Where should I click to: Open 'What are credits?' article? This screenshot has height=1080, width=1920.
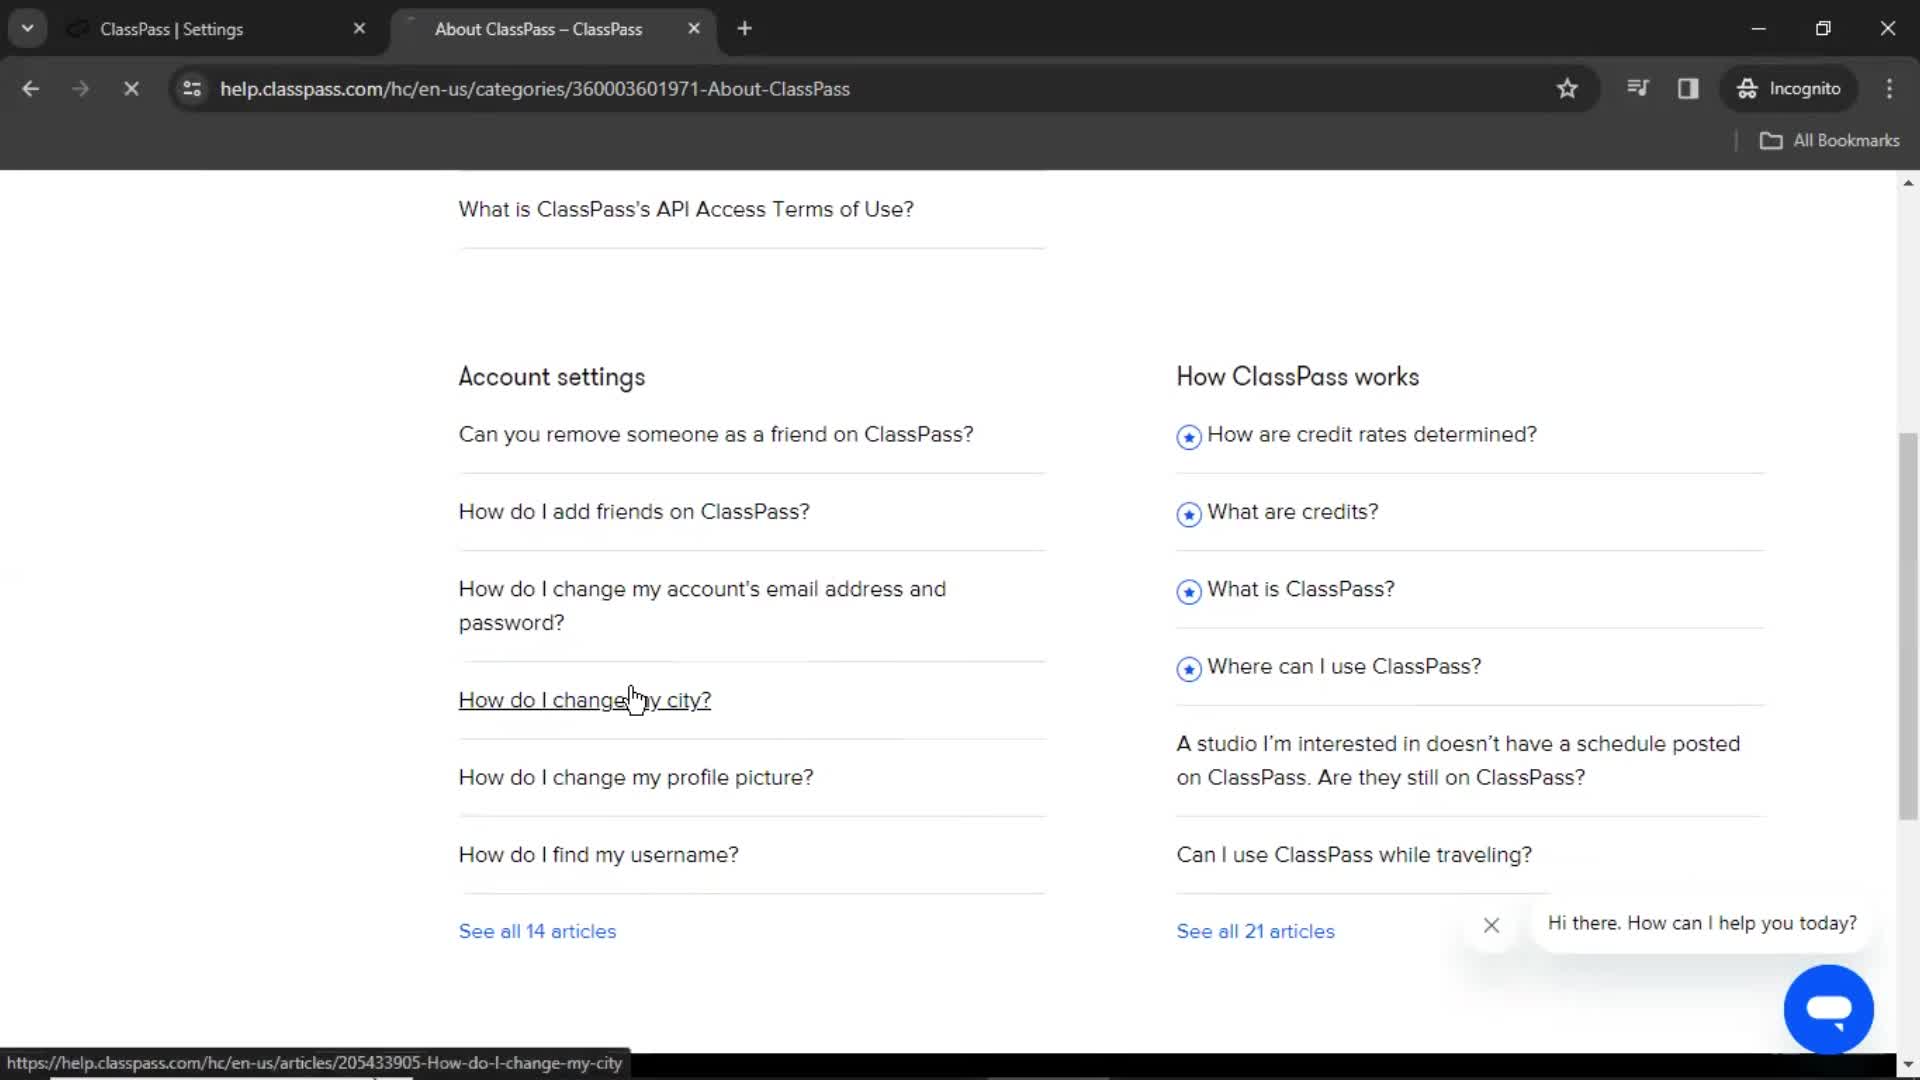coord(1293,511)
